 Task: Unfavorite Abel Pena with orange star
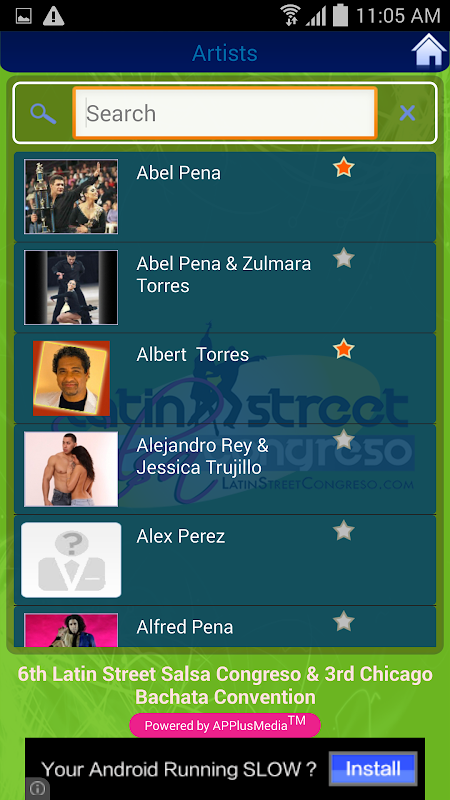coord(344,168)
